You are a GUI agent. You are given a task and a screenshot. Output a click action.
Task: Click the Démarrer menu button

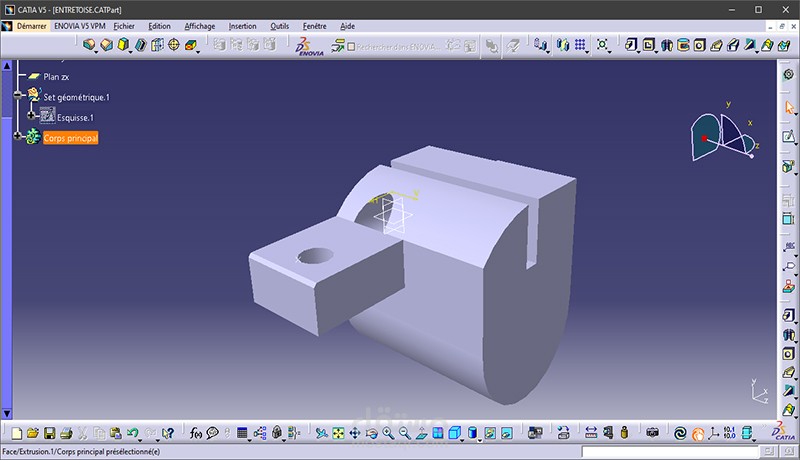[31, 26]
